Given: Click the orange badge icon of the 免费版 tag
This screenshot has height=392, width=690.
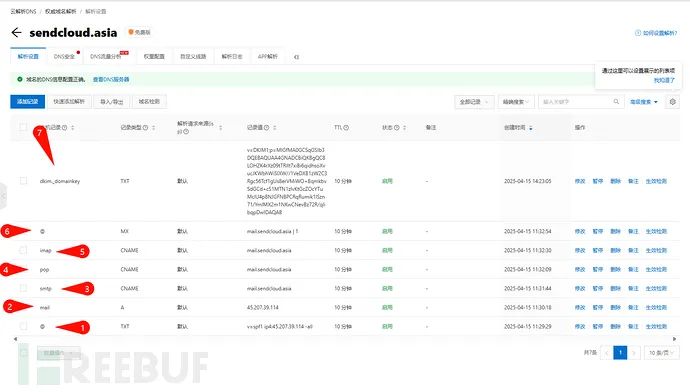Looking at the screenshot, I should tap(131, 32).
